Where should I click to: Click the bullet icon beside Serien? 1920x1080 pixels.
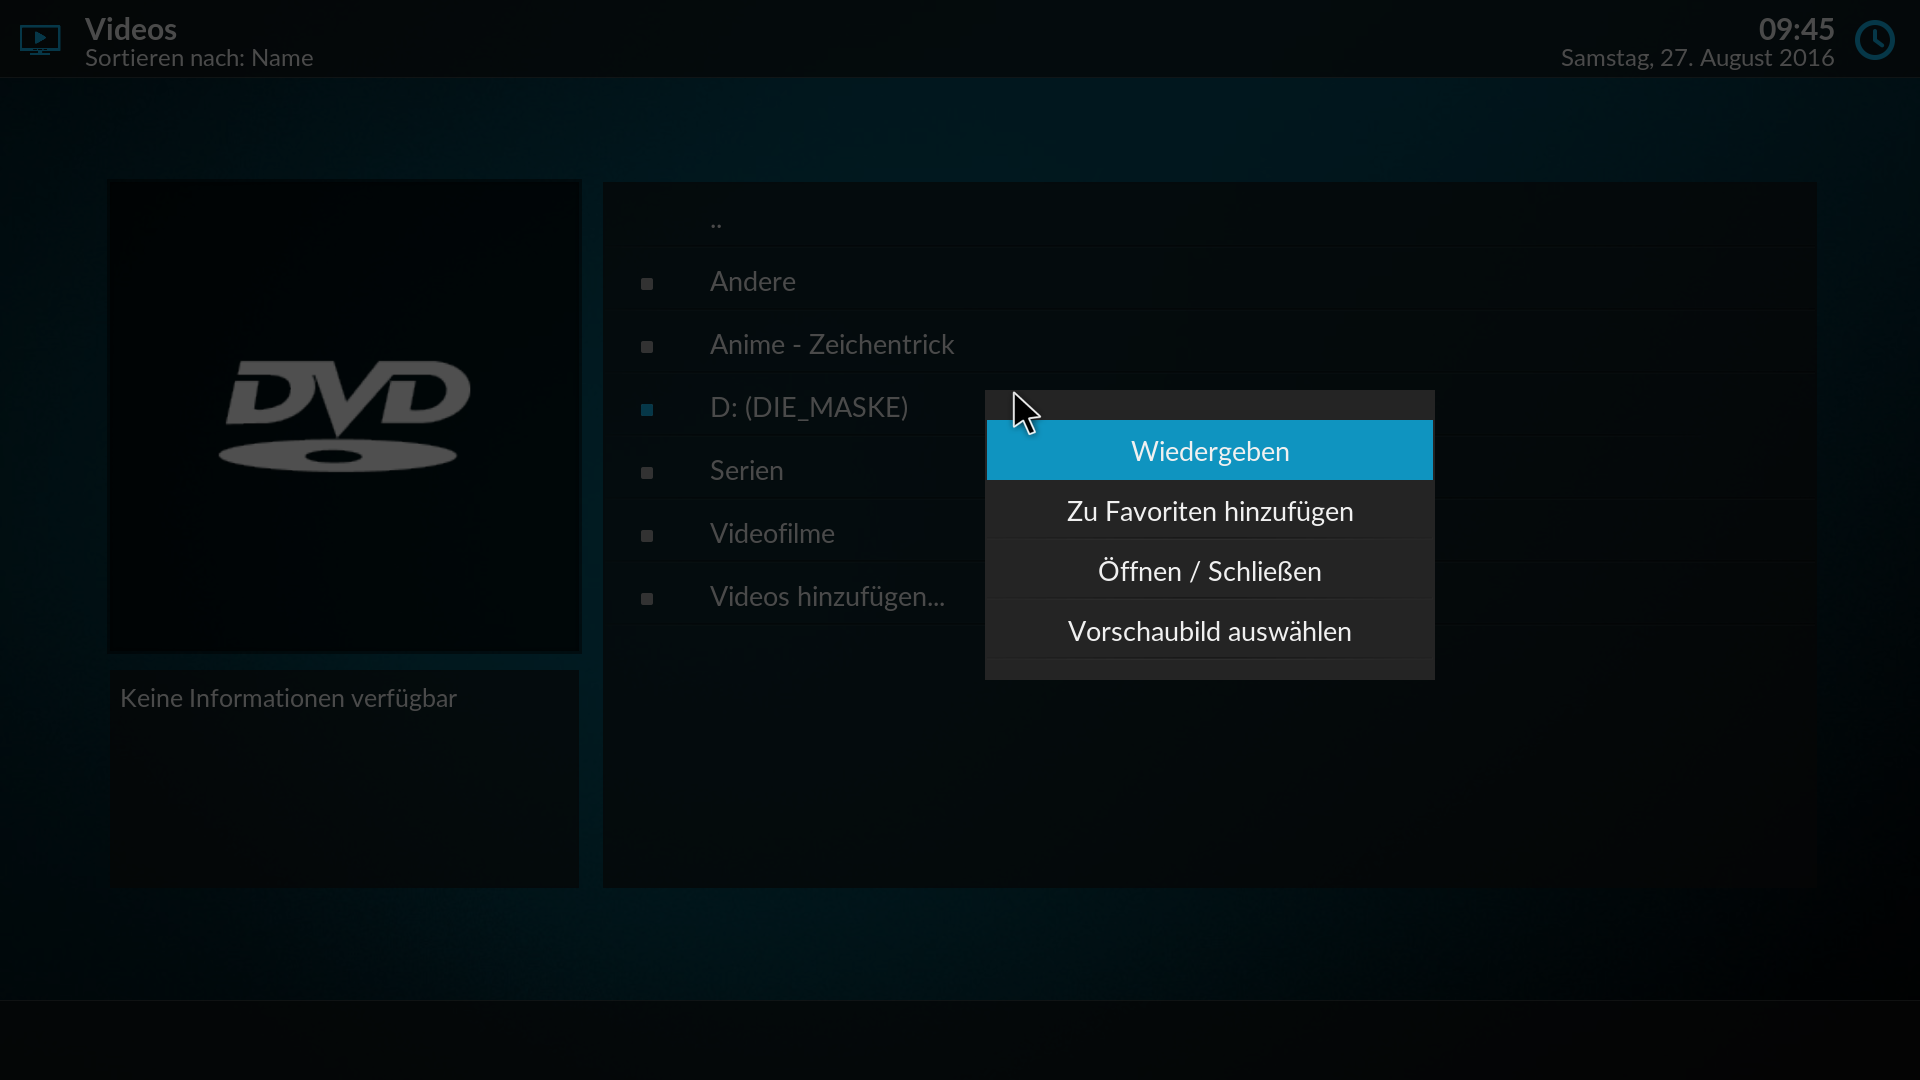pos(647,473)
